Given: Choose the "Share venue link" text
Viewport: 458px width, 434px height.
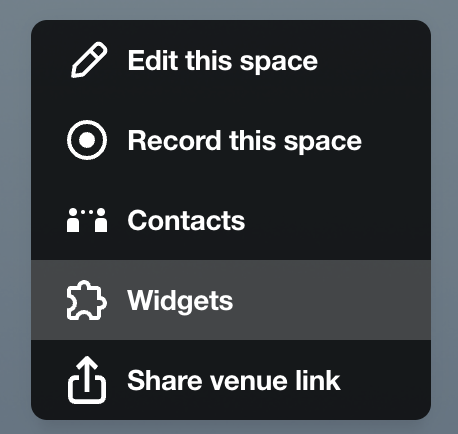Looking at the screenshot, I should click(234, 380).
